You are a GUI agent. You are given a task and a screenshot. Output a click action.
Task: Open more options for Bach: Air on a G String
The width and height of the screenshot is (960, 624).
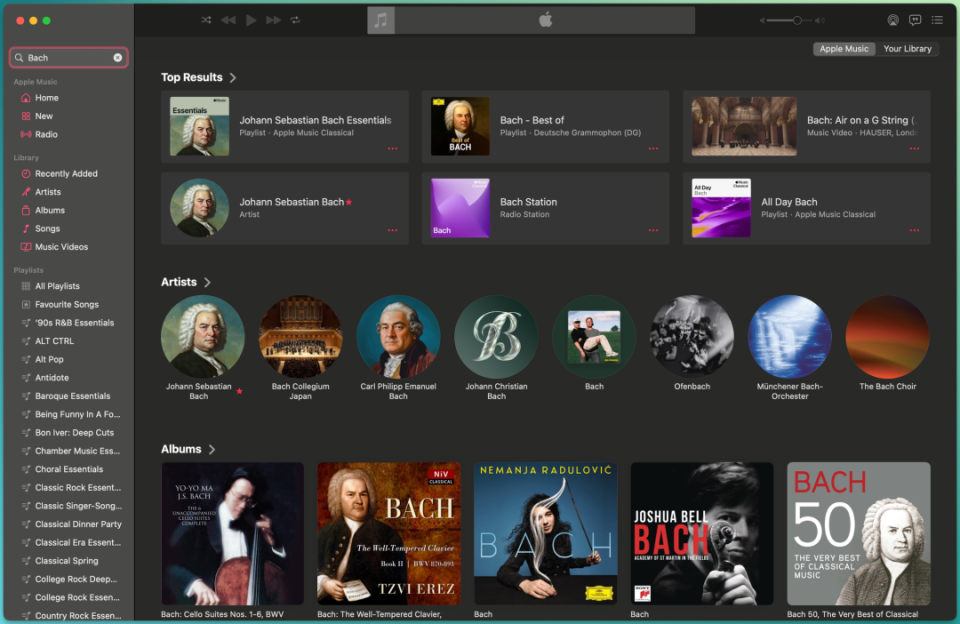click(x=914, y=149)
